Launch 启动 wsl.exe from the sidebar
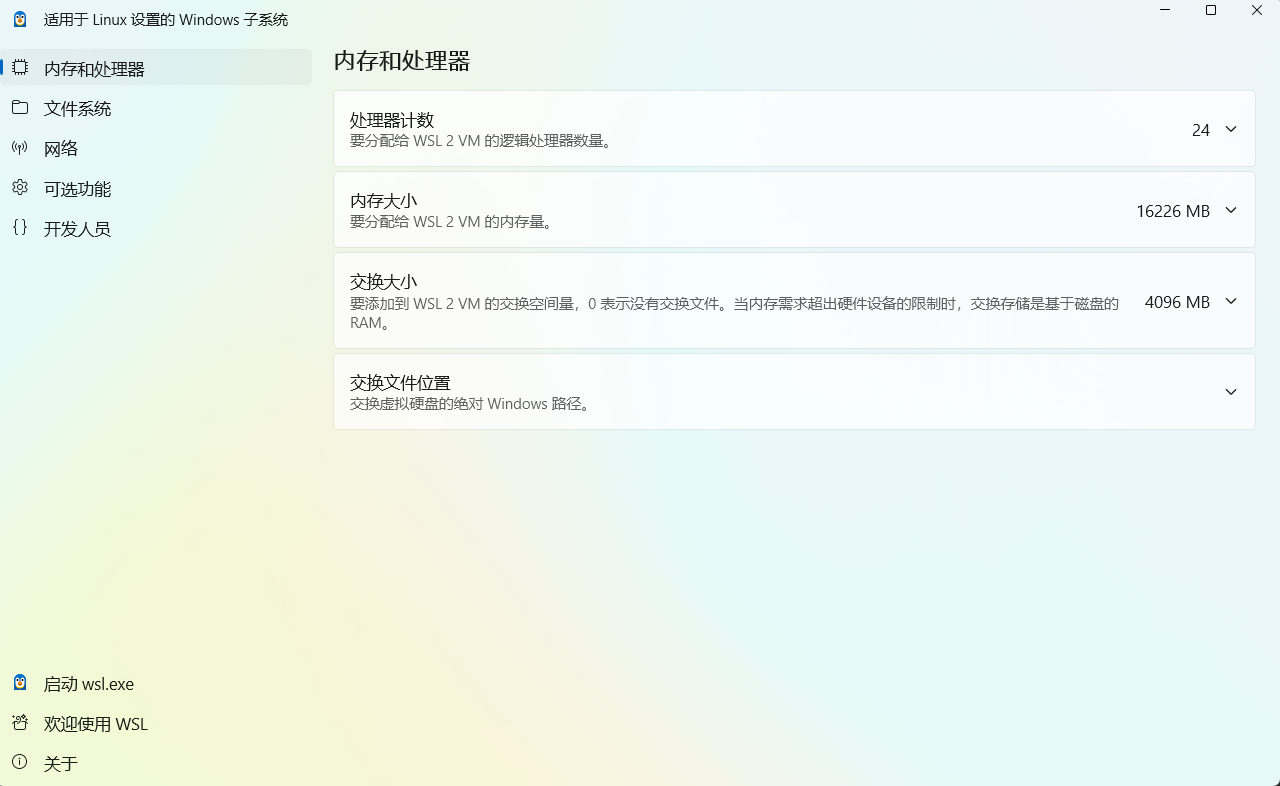This screenshot has height=786, width=1280. [157, 683]
